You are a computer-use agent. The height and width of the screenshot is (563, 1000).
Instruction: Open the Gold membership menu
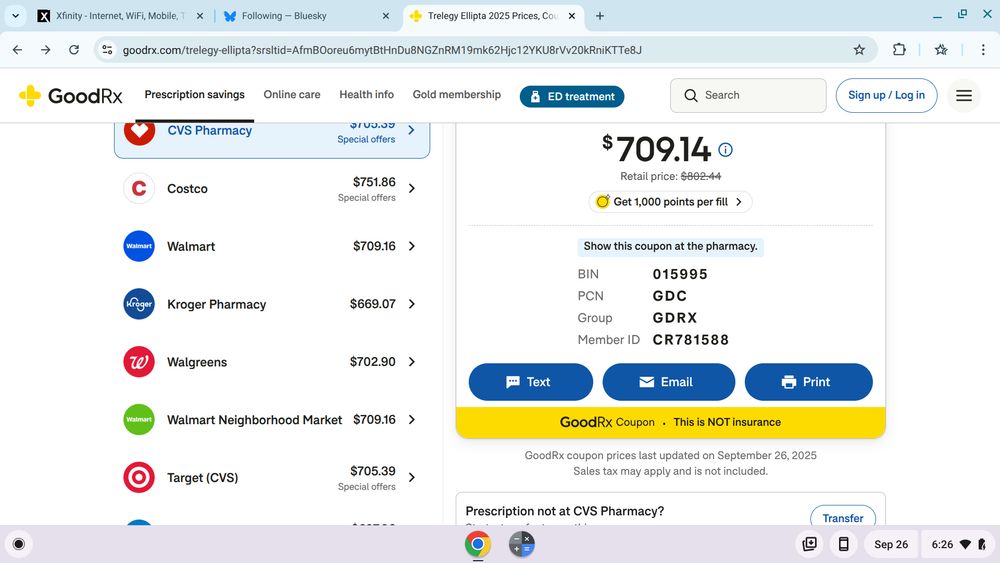[x=457, y=94]
